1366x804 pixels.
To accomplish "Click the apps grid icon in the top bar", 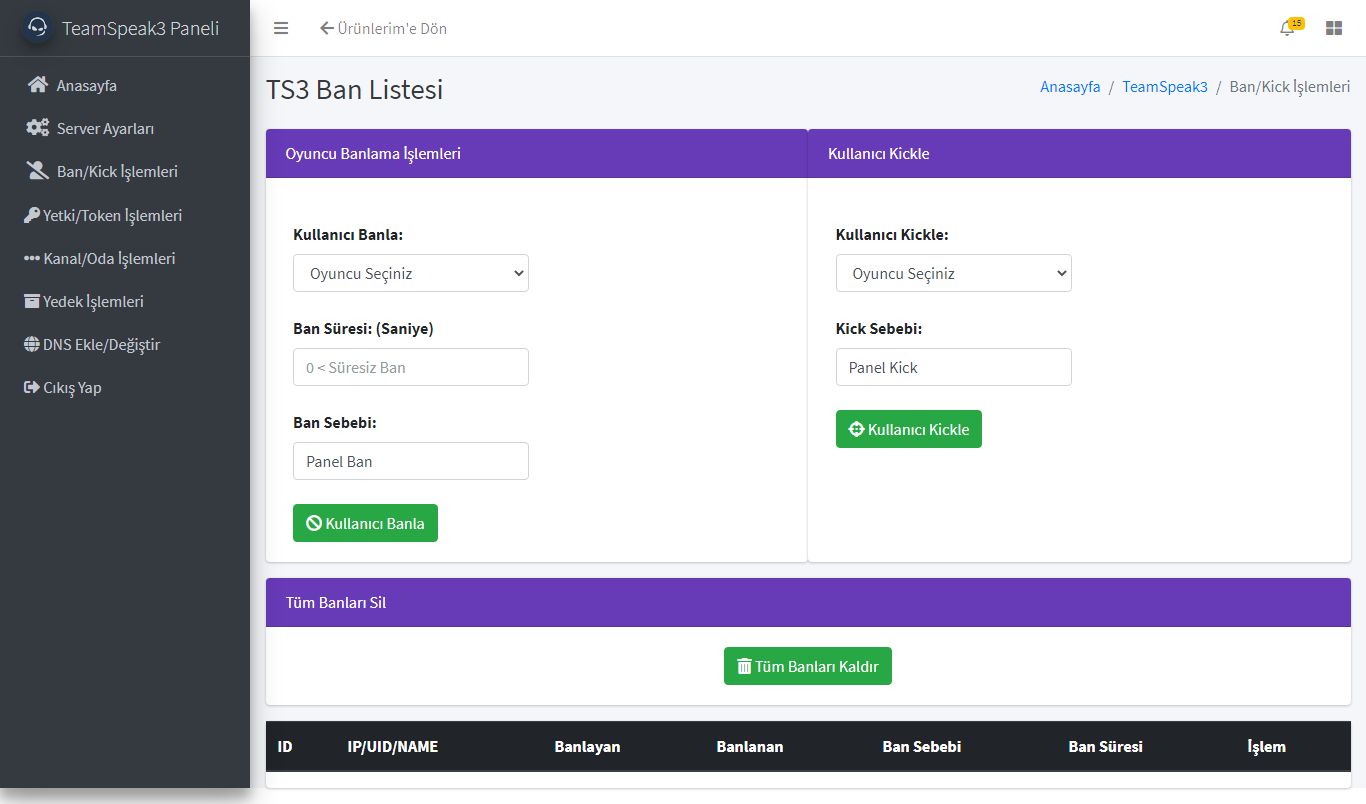I will 1334,28.
